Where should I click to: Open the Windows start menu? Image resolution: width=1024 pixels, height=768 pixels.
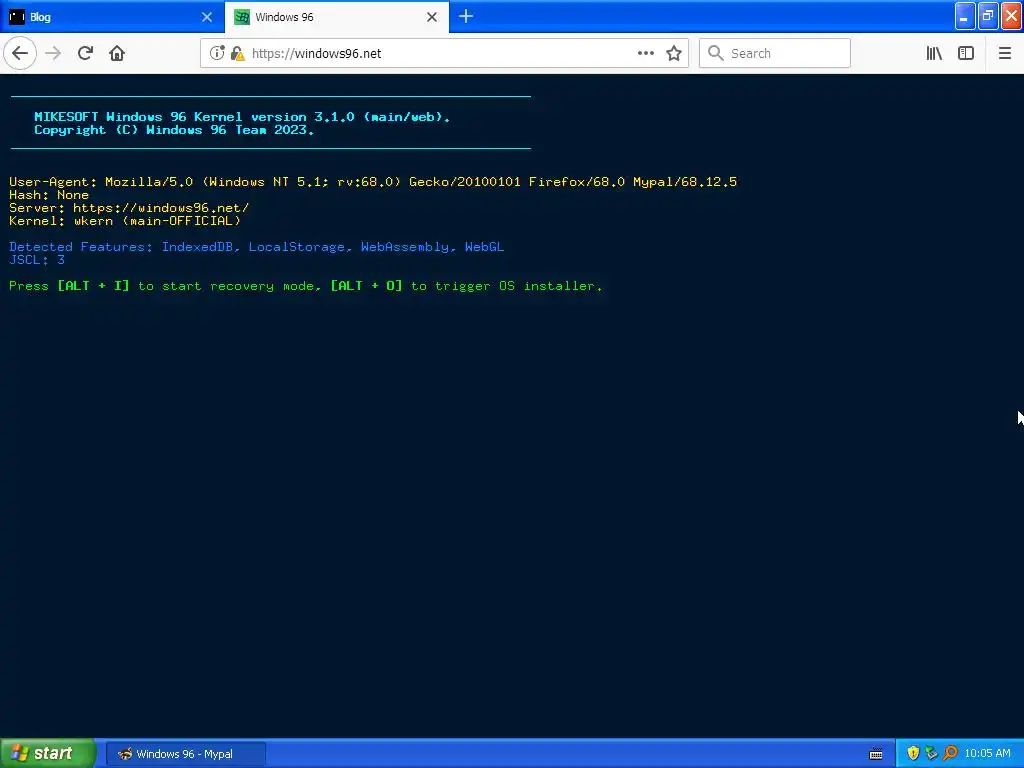48,753
